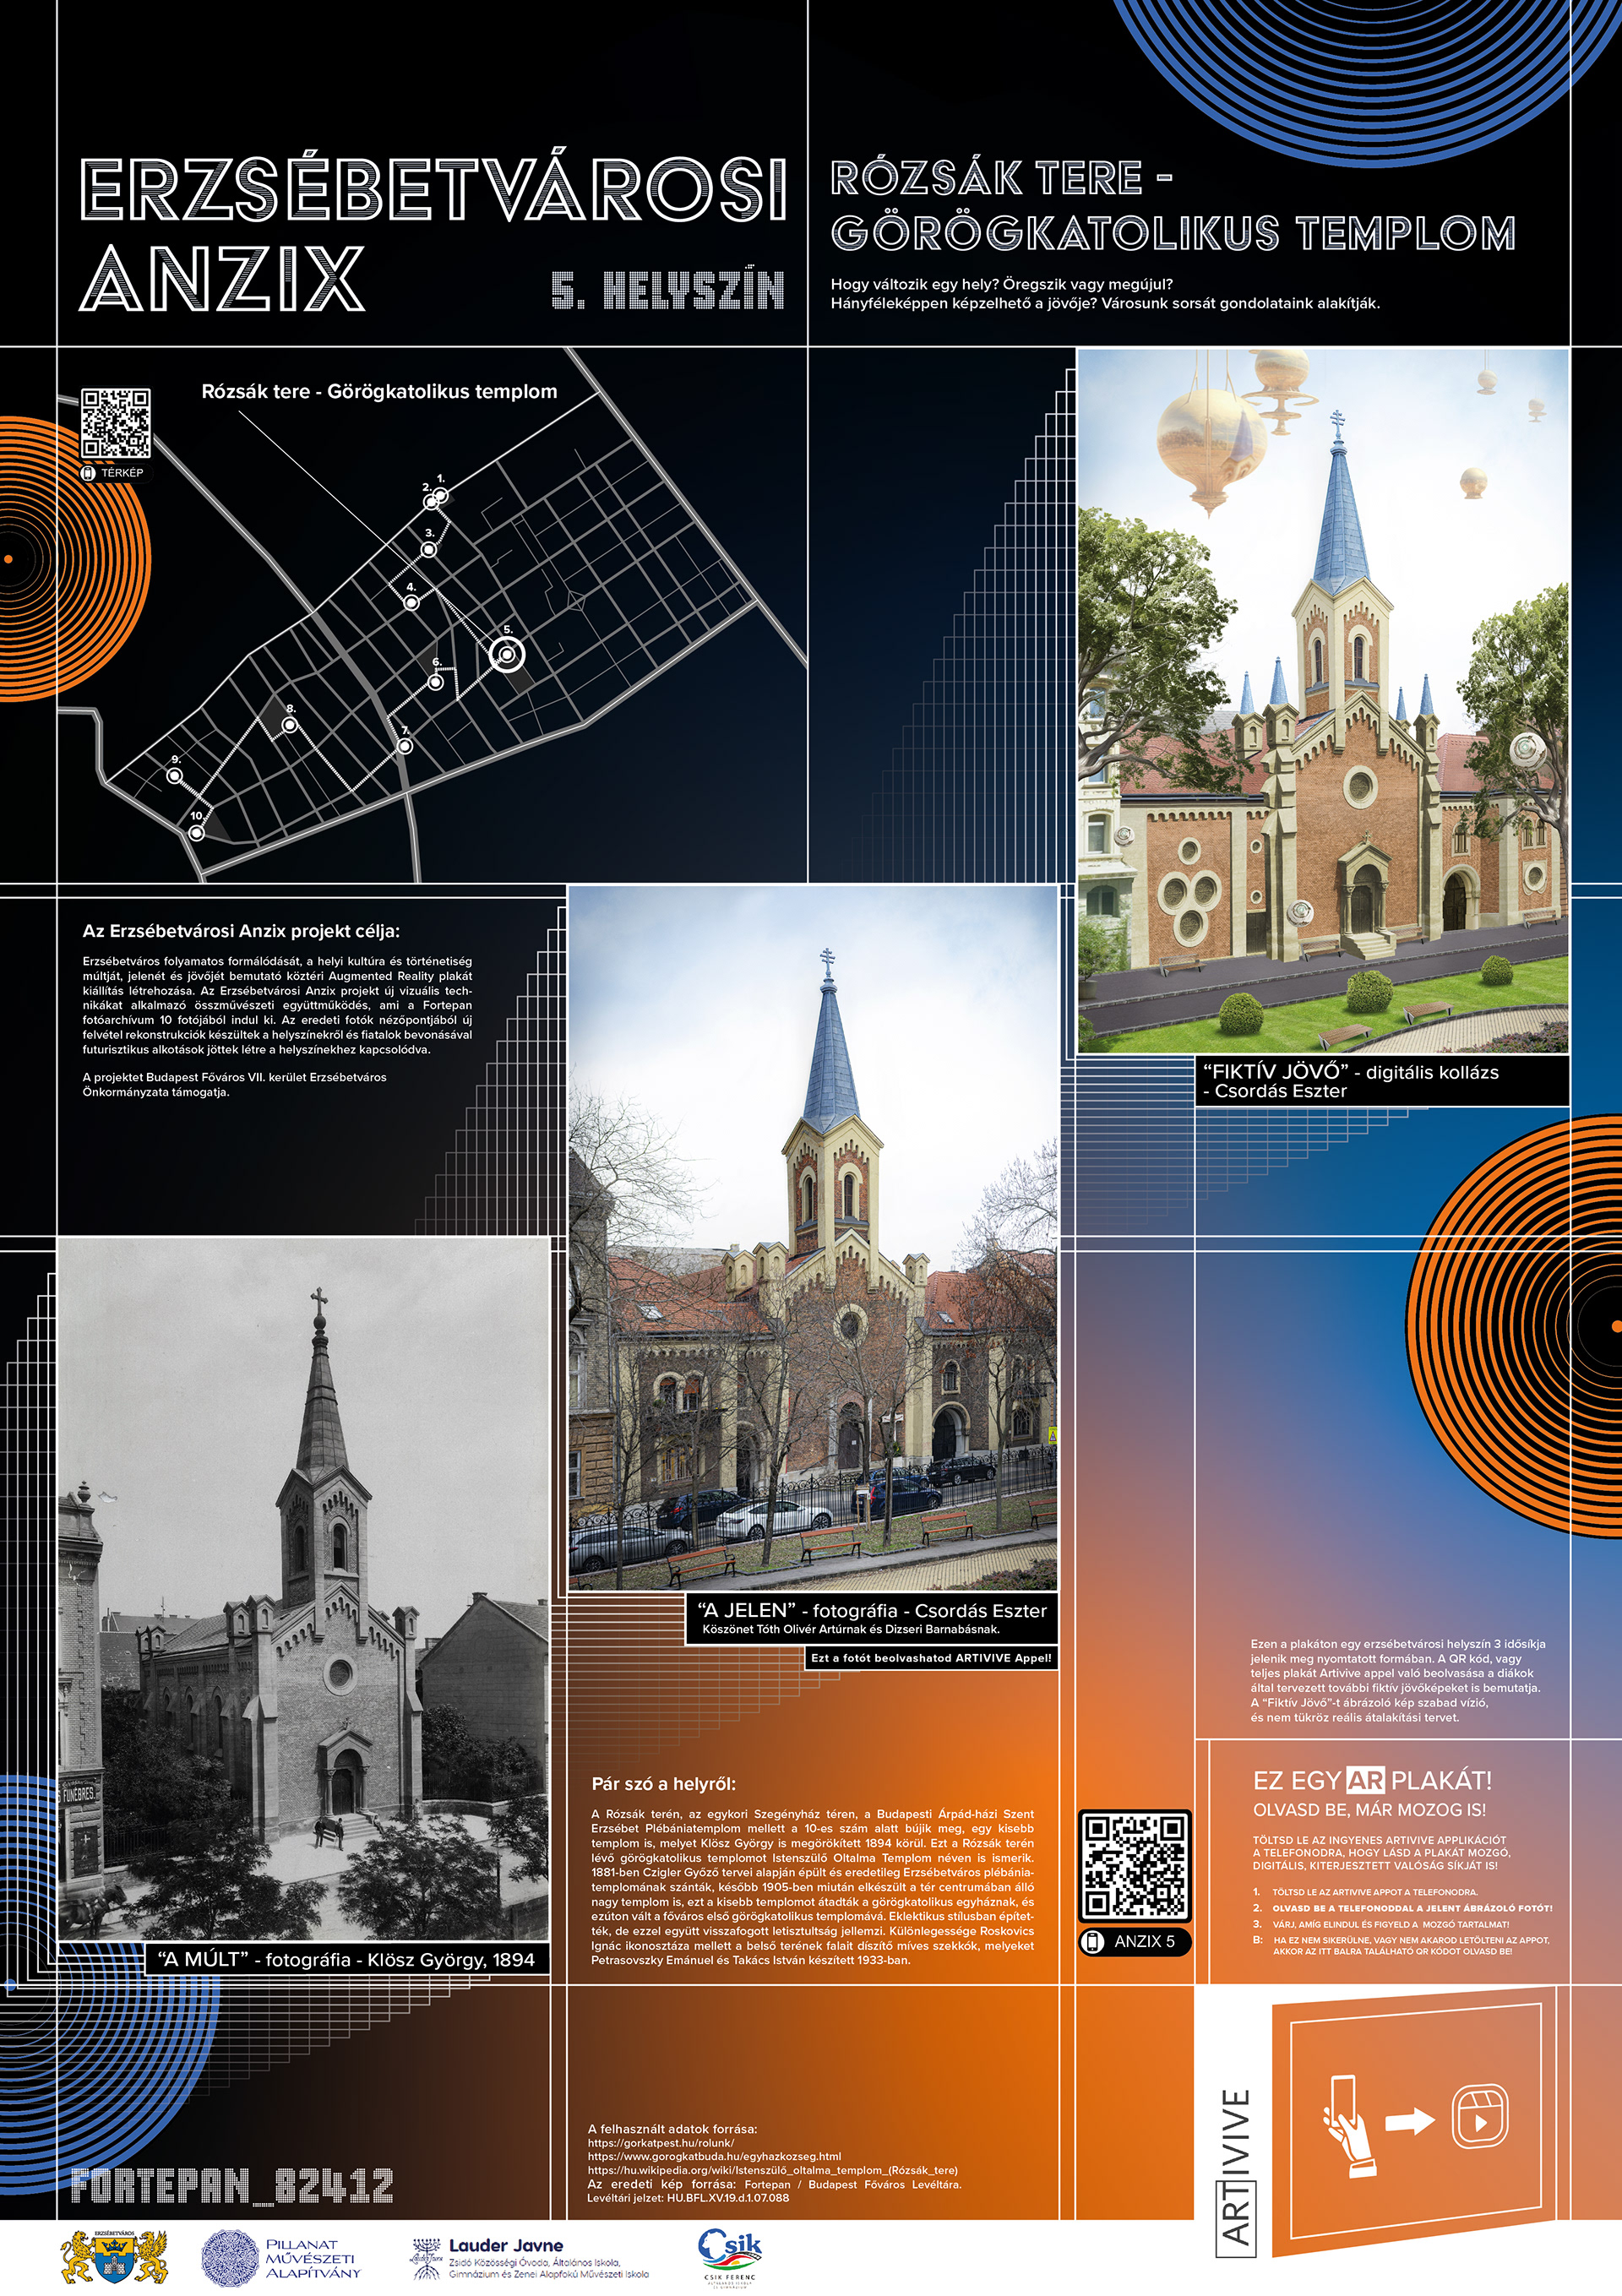Click the '5. HELYSZÍN' heading
This screenshot has width=1622, height=2296.
click(668, 290)
